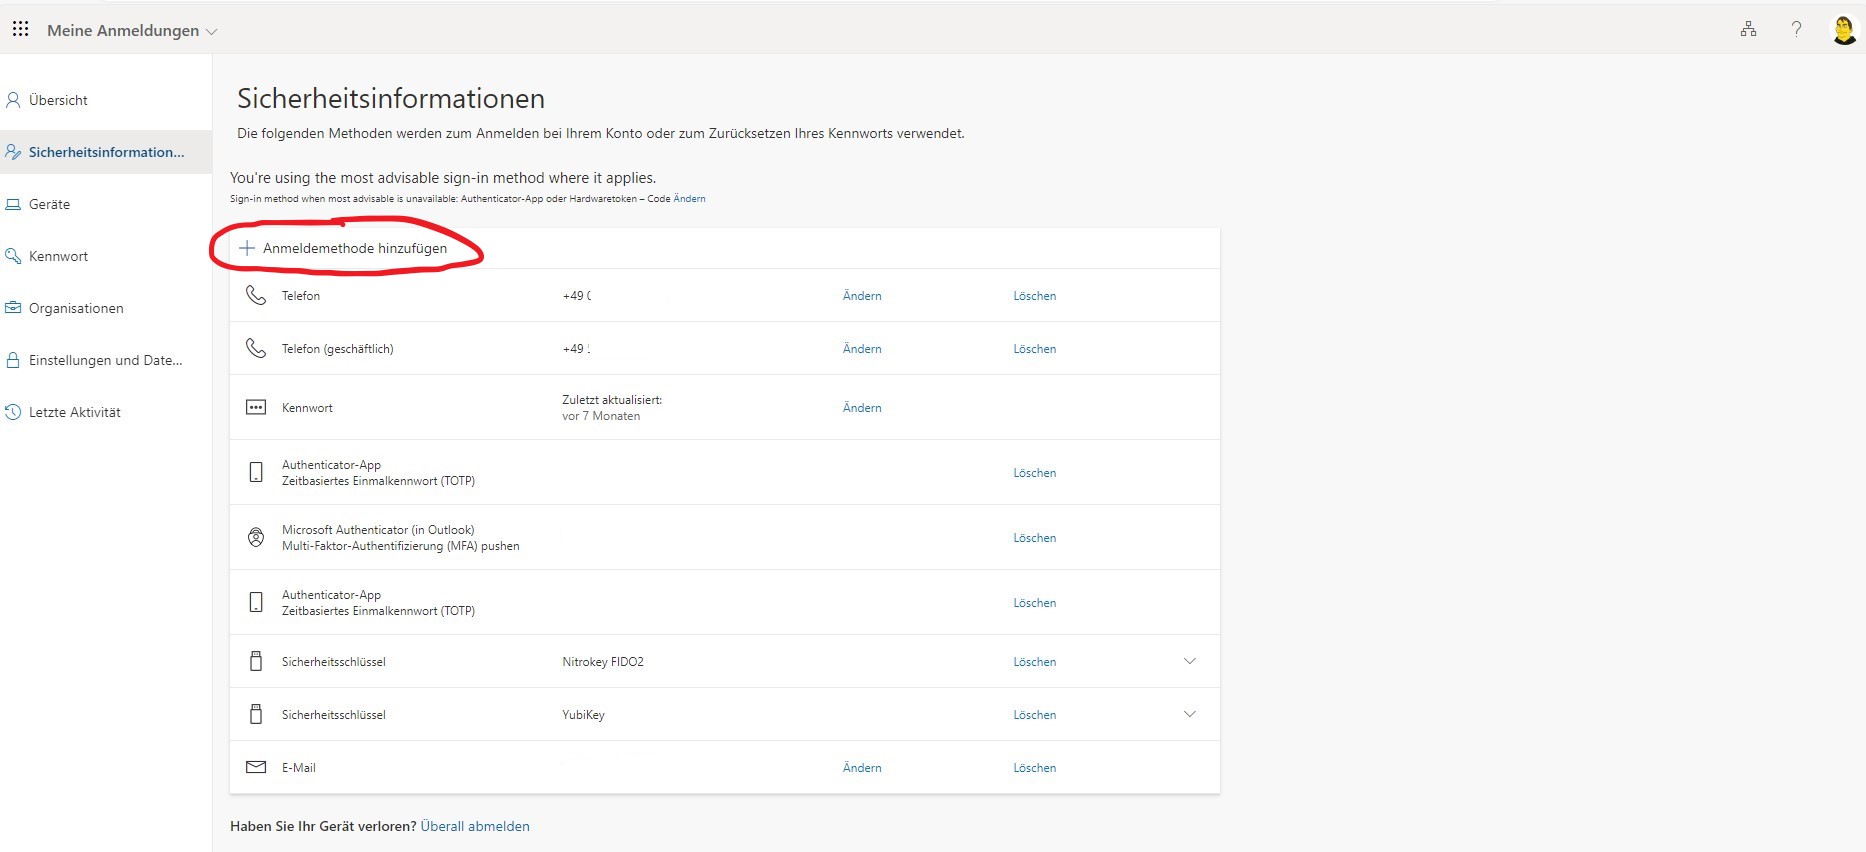Click Ändern for the Kennwort row
The image size is (1866, 852).
pos(861,408)
